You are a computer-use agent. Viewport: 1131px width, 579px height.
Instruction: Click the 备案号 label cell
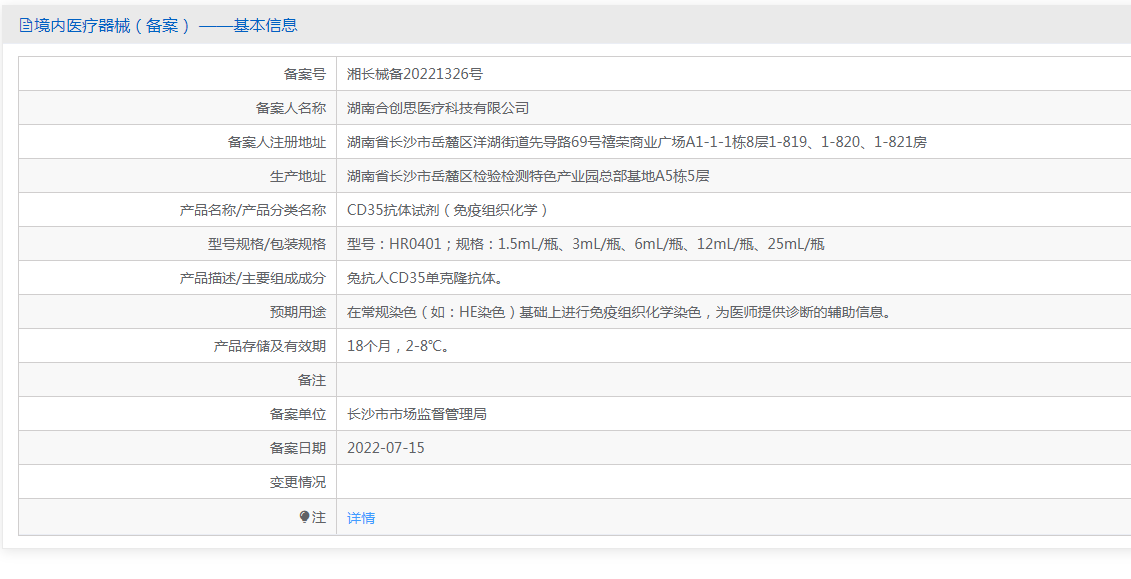304,74
